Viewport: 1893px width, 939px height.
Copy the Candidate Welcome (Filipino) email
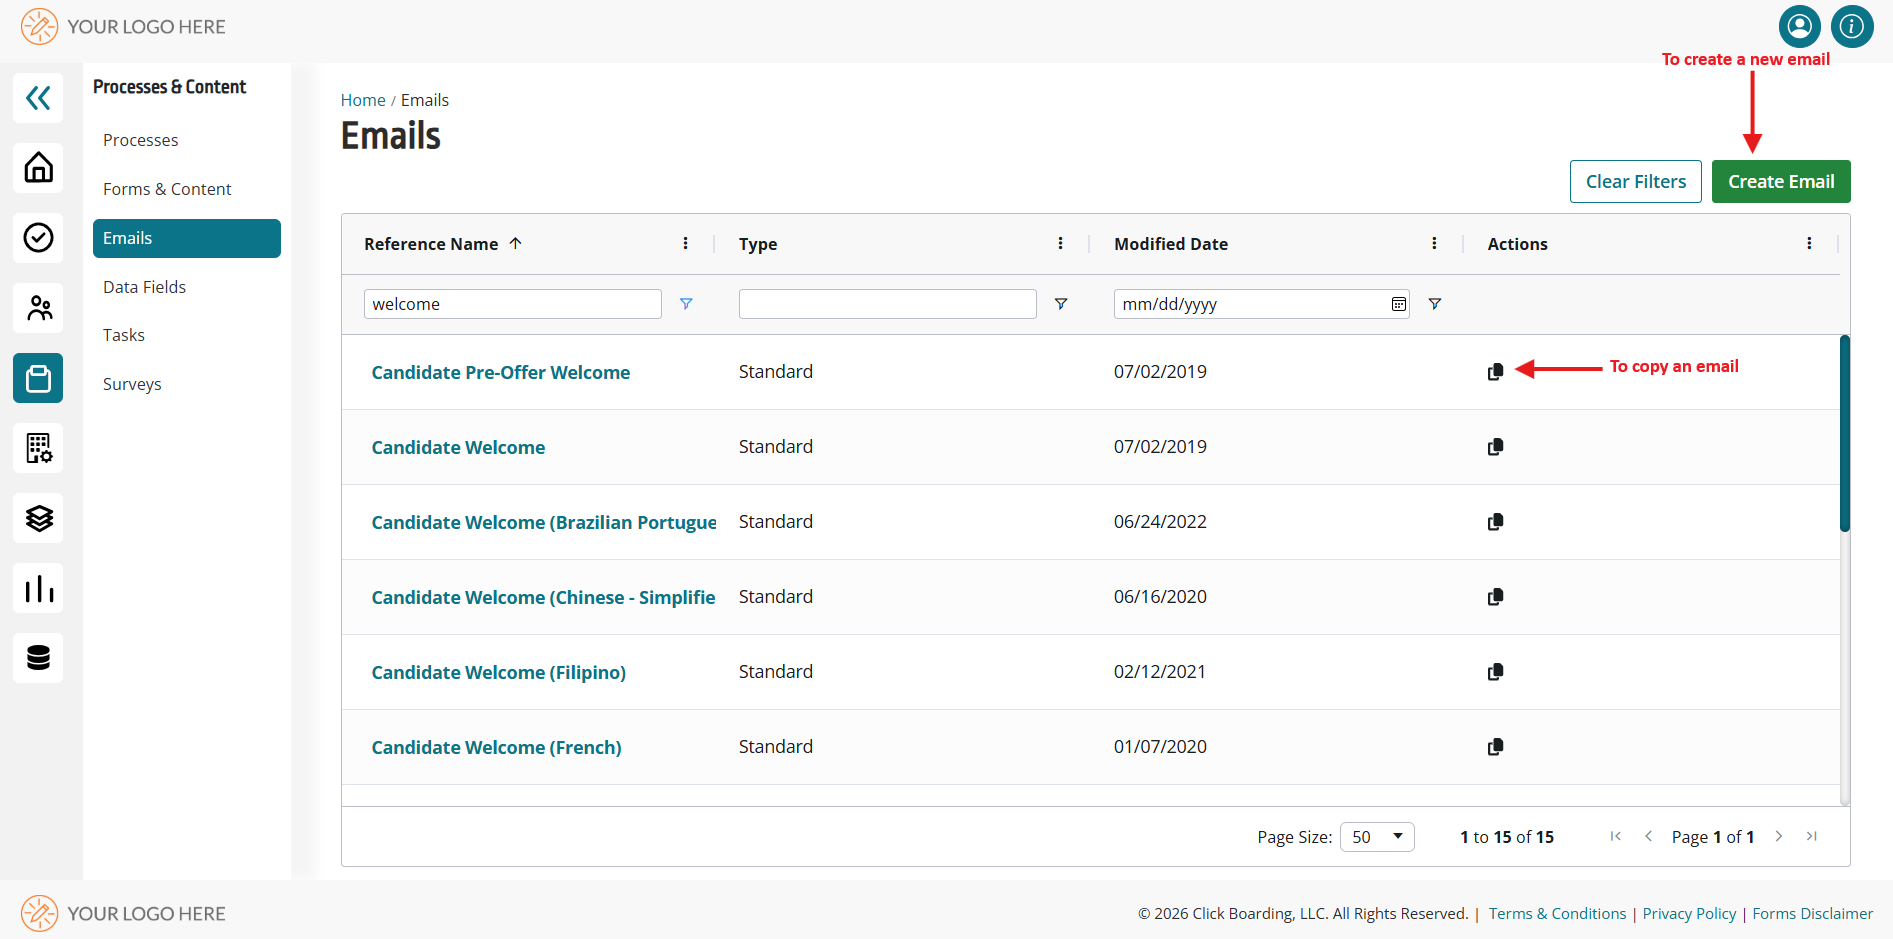(1495, 672)
